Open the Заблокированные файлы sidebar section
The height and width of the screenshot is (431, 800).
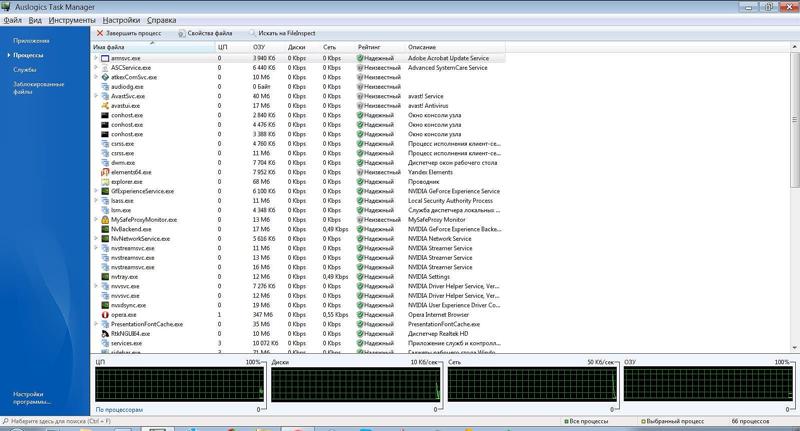39,88
